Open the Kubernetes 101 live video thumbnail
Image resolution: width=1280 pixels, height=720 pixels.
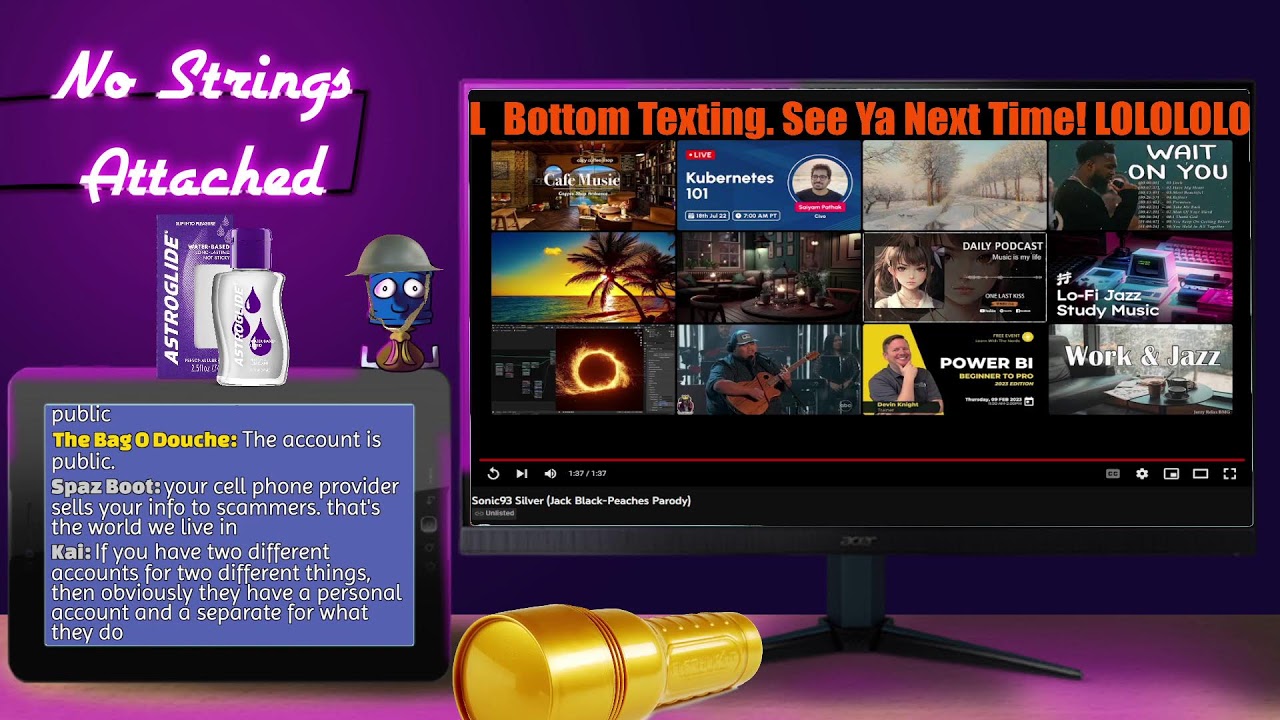[769, 186]
